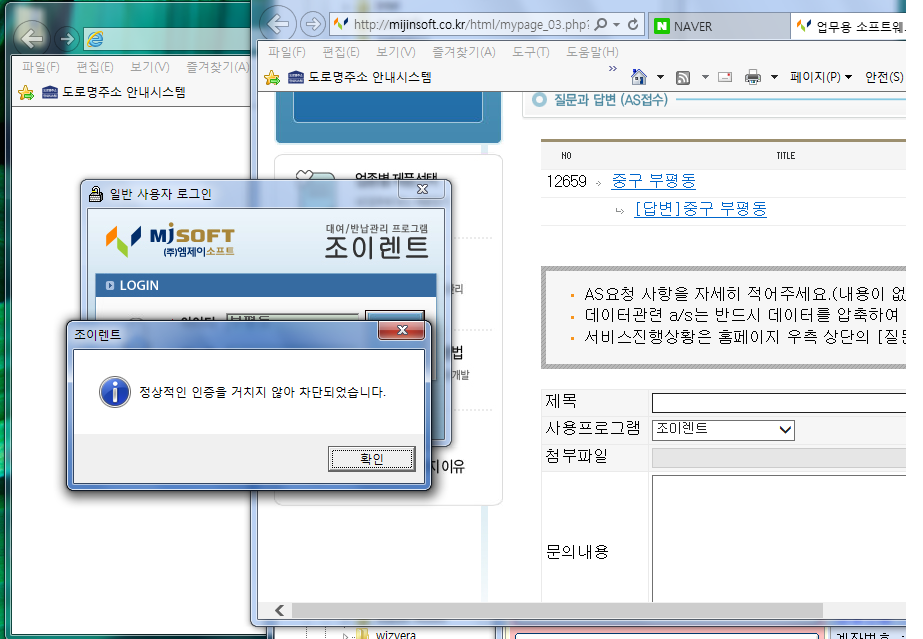Click the MJSOFT logo in the login window
The image size is (923, 639).
tap(170, 240)
